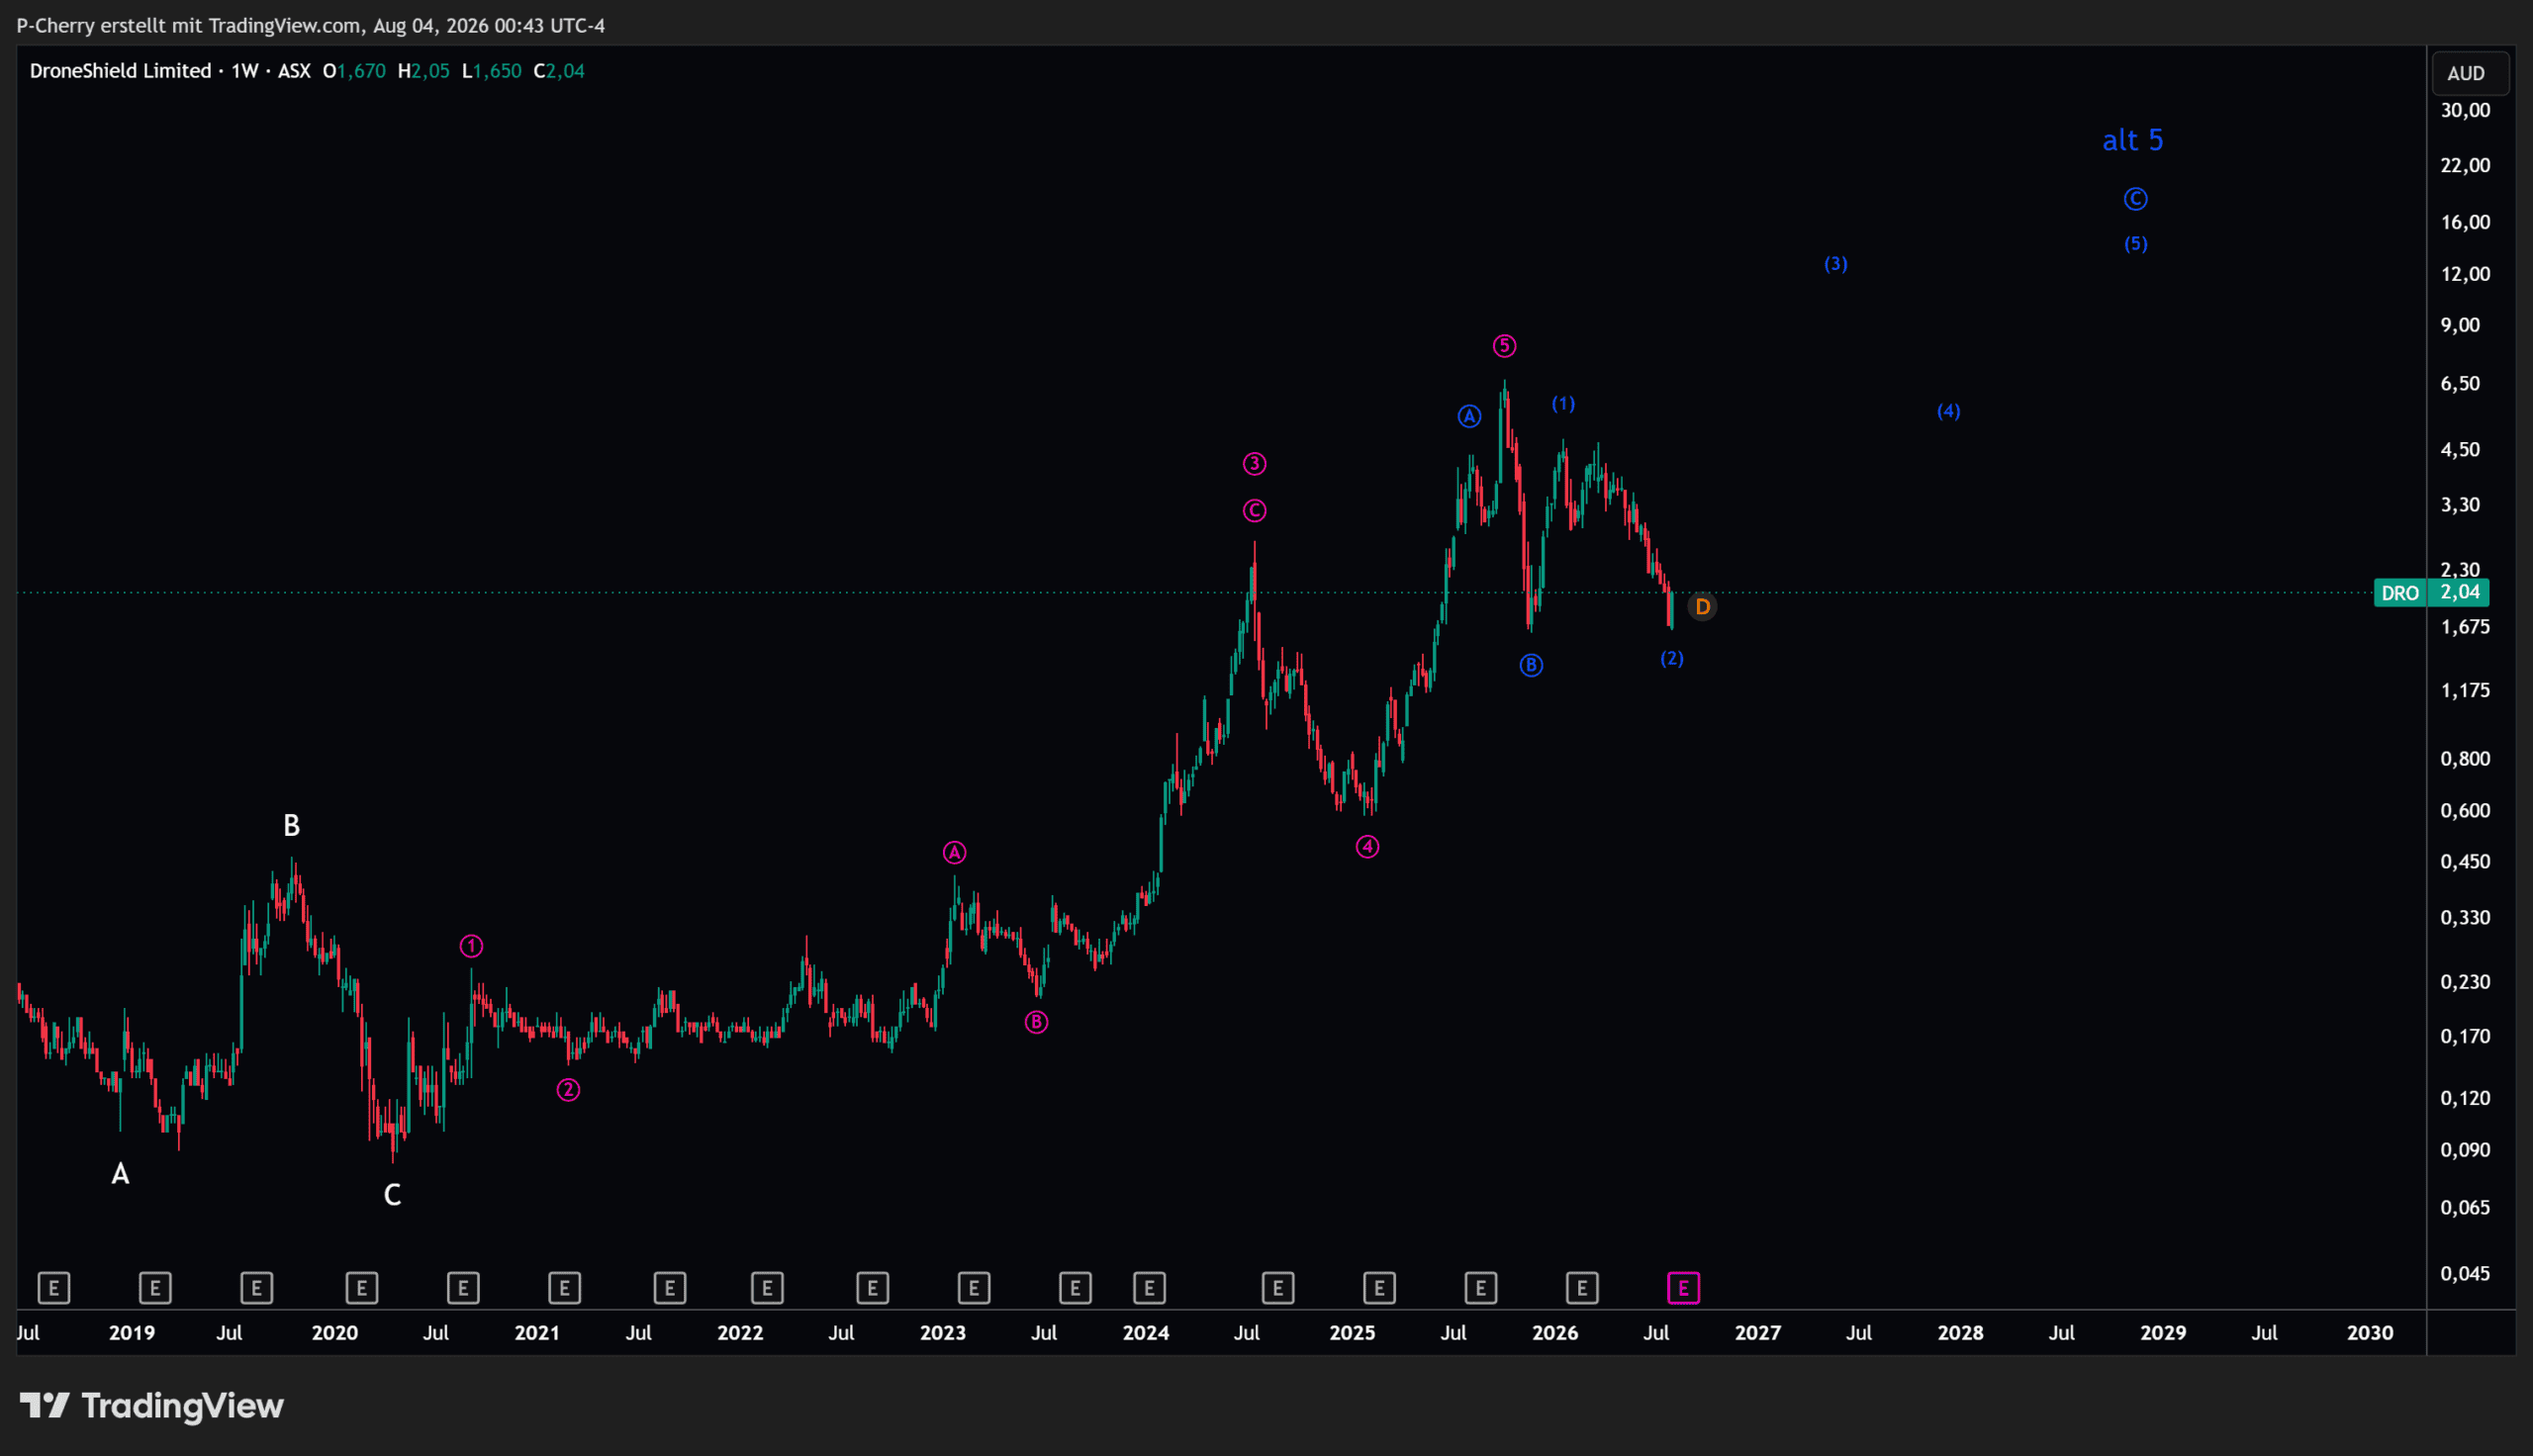Select the pink circled A wave label
Image resolution: width=2533 pixels, height=1456 pixels.
point(954,853)
